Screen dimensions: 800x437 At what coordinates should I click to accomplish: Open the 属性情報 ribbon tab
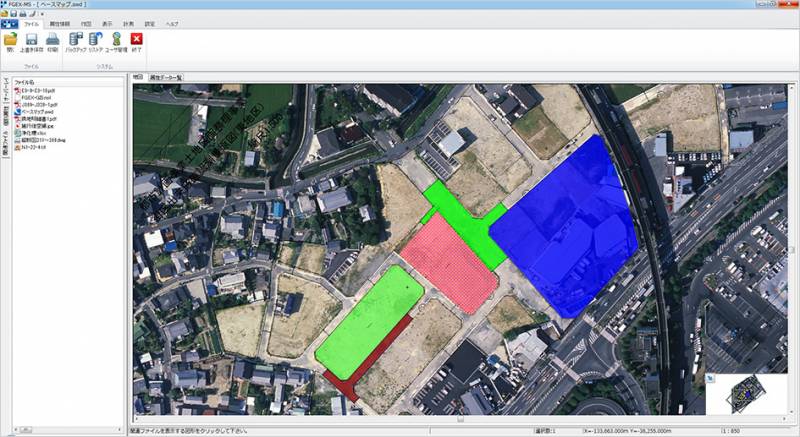pyautogui.click(x=58, y=22)
